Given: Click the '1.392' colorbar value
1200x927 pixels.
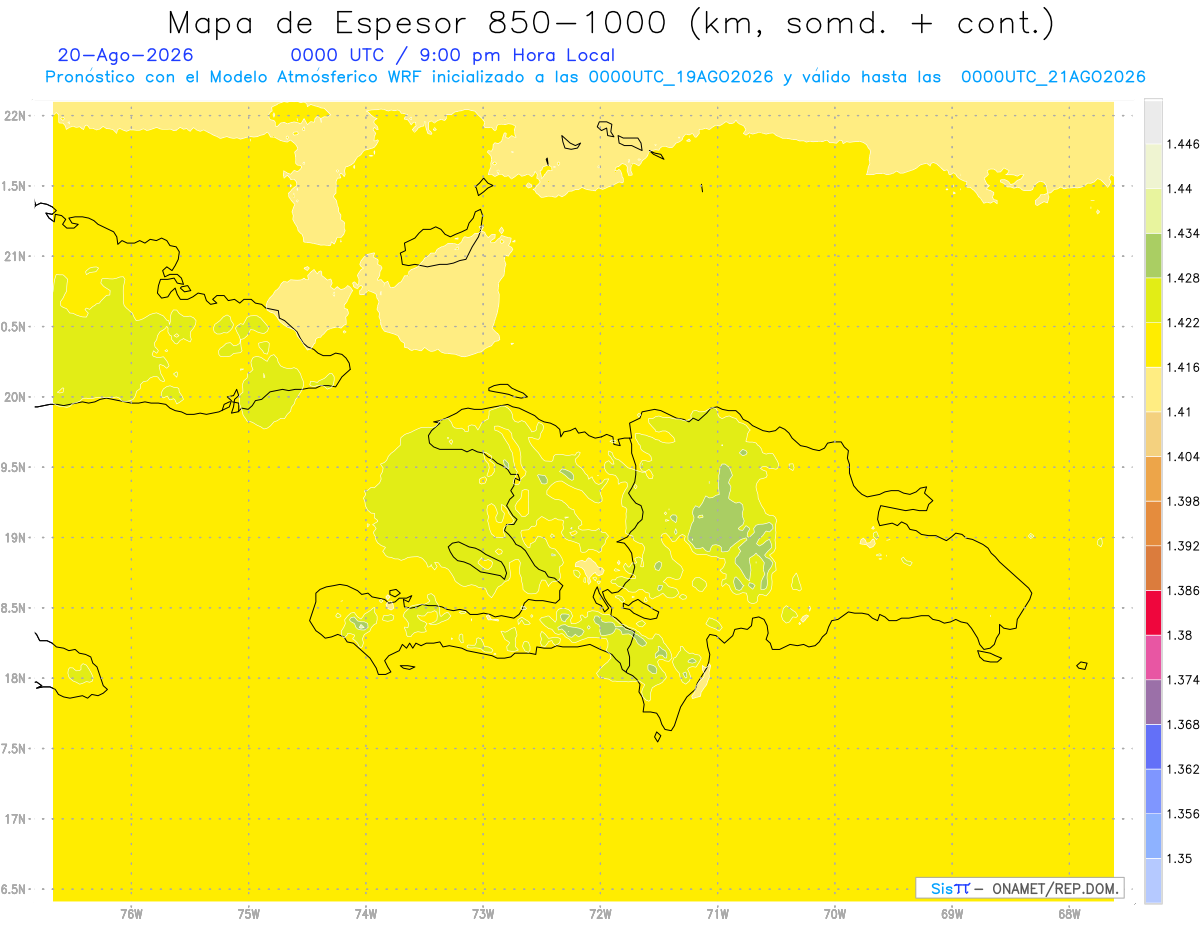Looking at the screenshot, I should click(x=1182, y=546).
